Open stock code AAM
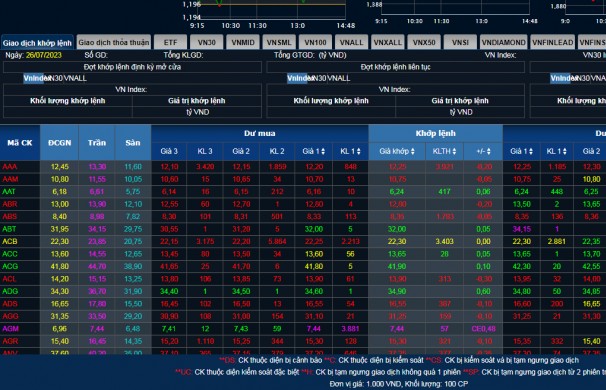The image size is (606, 390). click(x=10, y=179)
